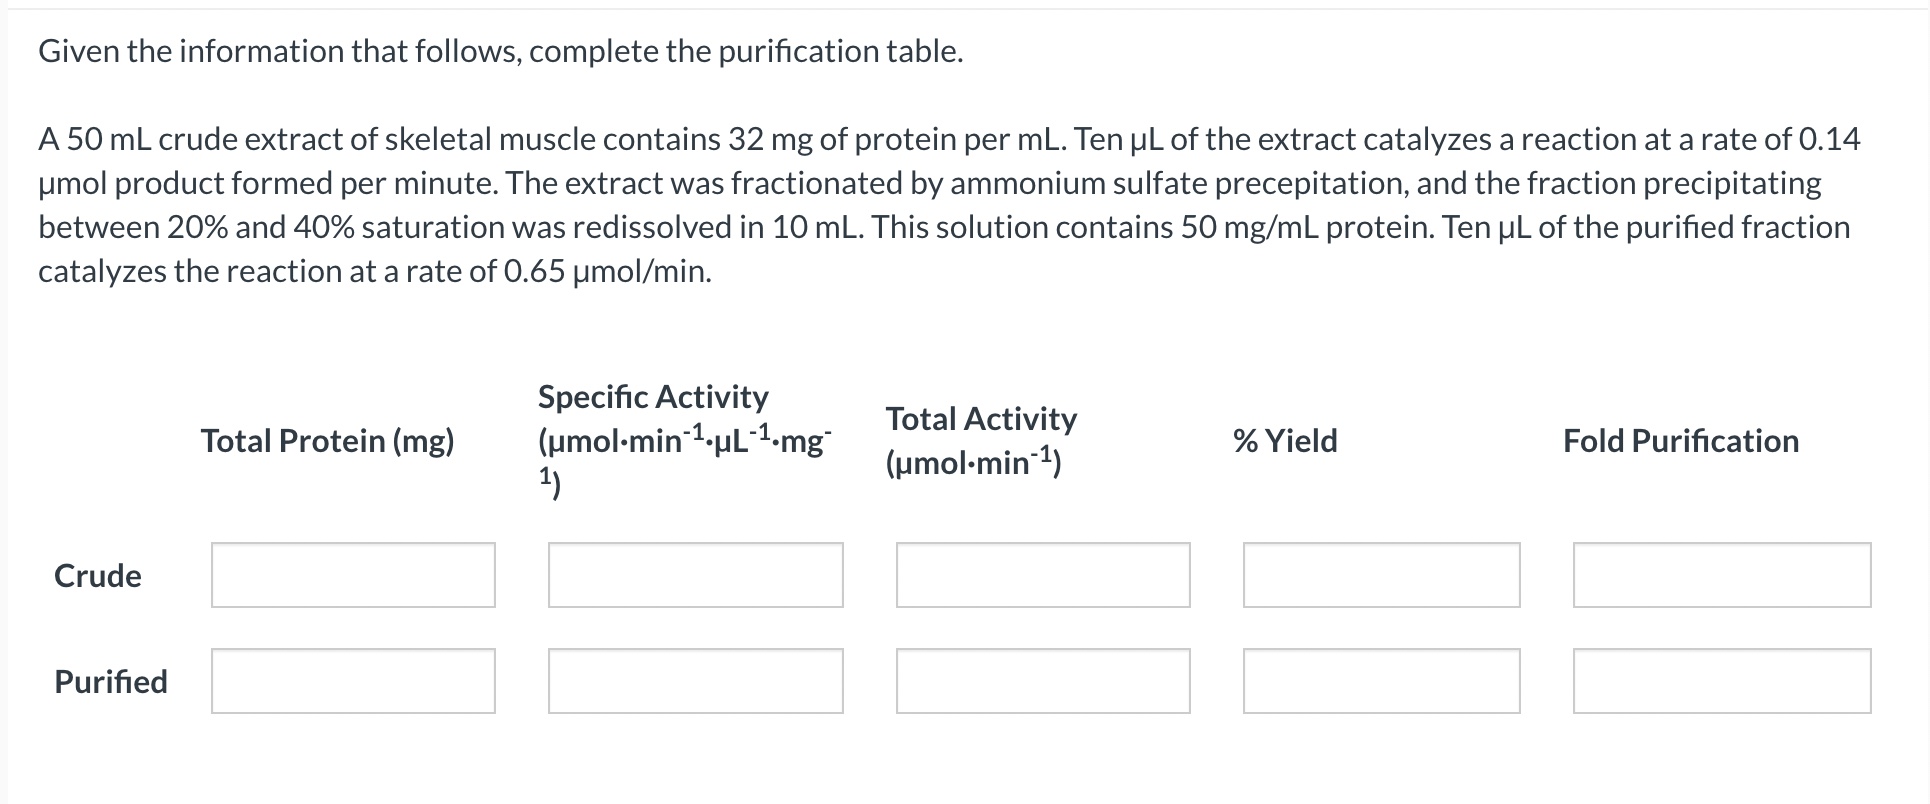Image resolution: width=1930 pixels, height=804 pixels.
Task: Click the "Crude" row label
Action: pyautogui.click(x=98, y=576)
